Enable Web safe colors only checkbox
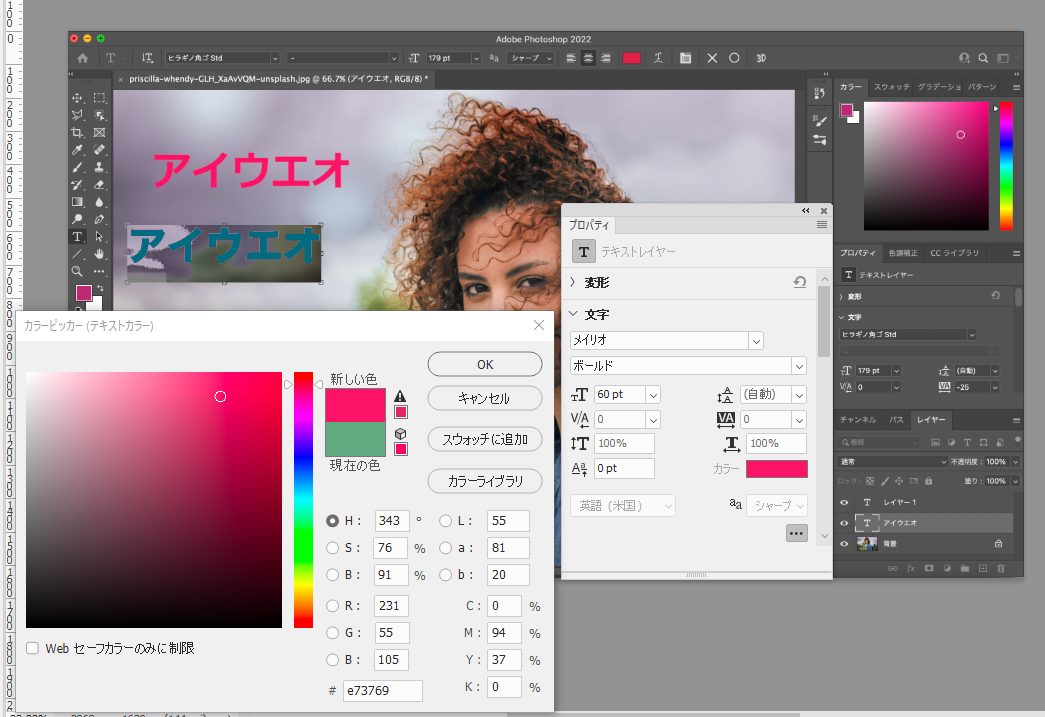Image resolution: width=1045 pixels, height=717 pixels. [33, 648]
